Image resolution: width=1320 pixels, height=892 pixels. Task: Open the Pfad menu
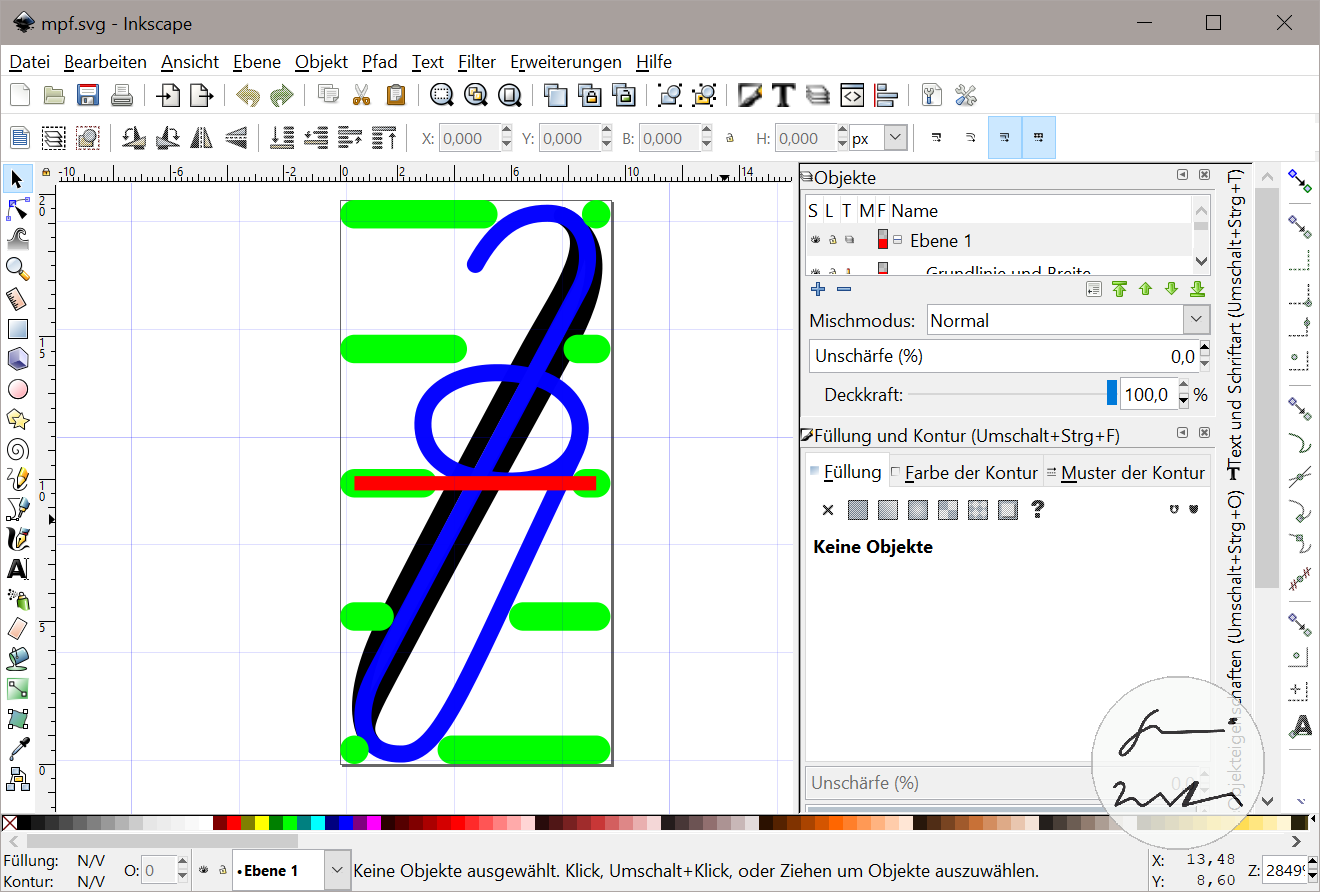(380, 62)
